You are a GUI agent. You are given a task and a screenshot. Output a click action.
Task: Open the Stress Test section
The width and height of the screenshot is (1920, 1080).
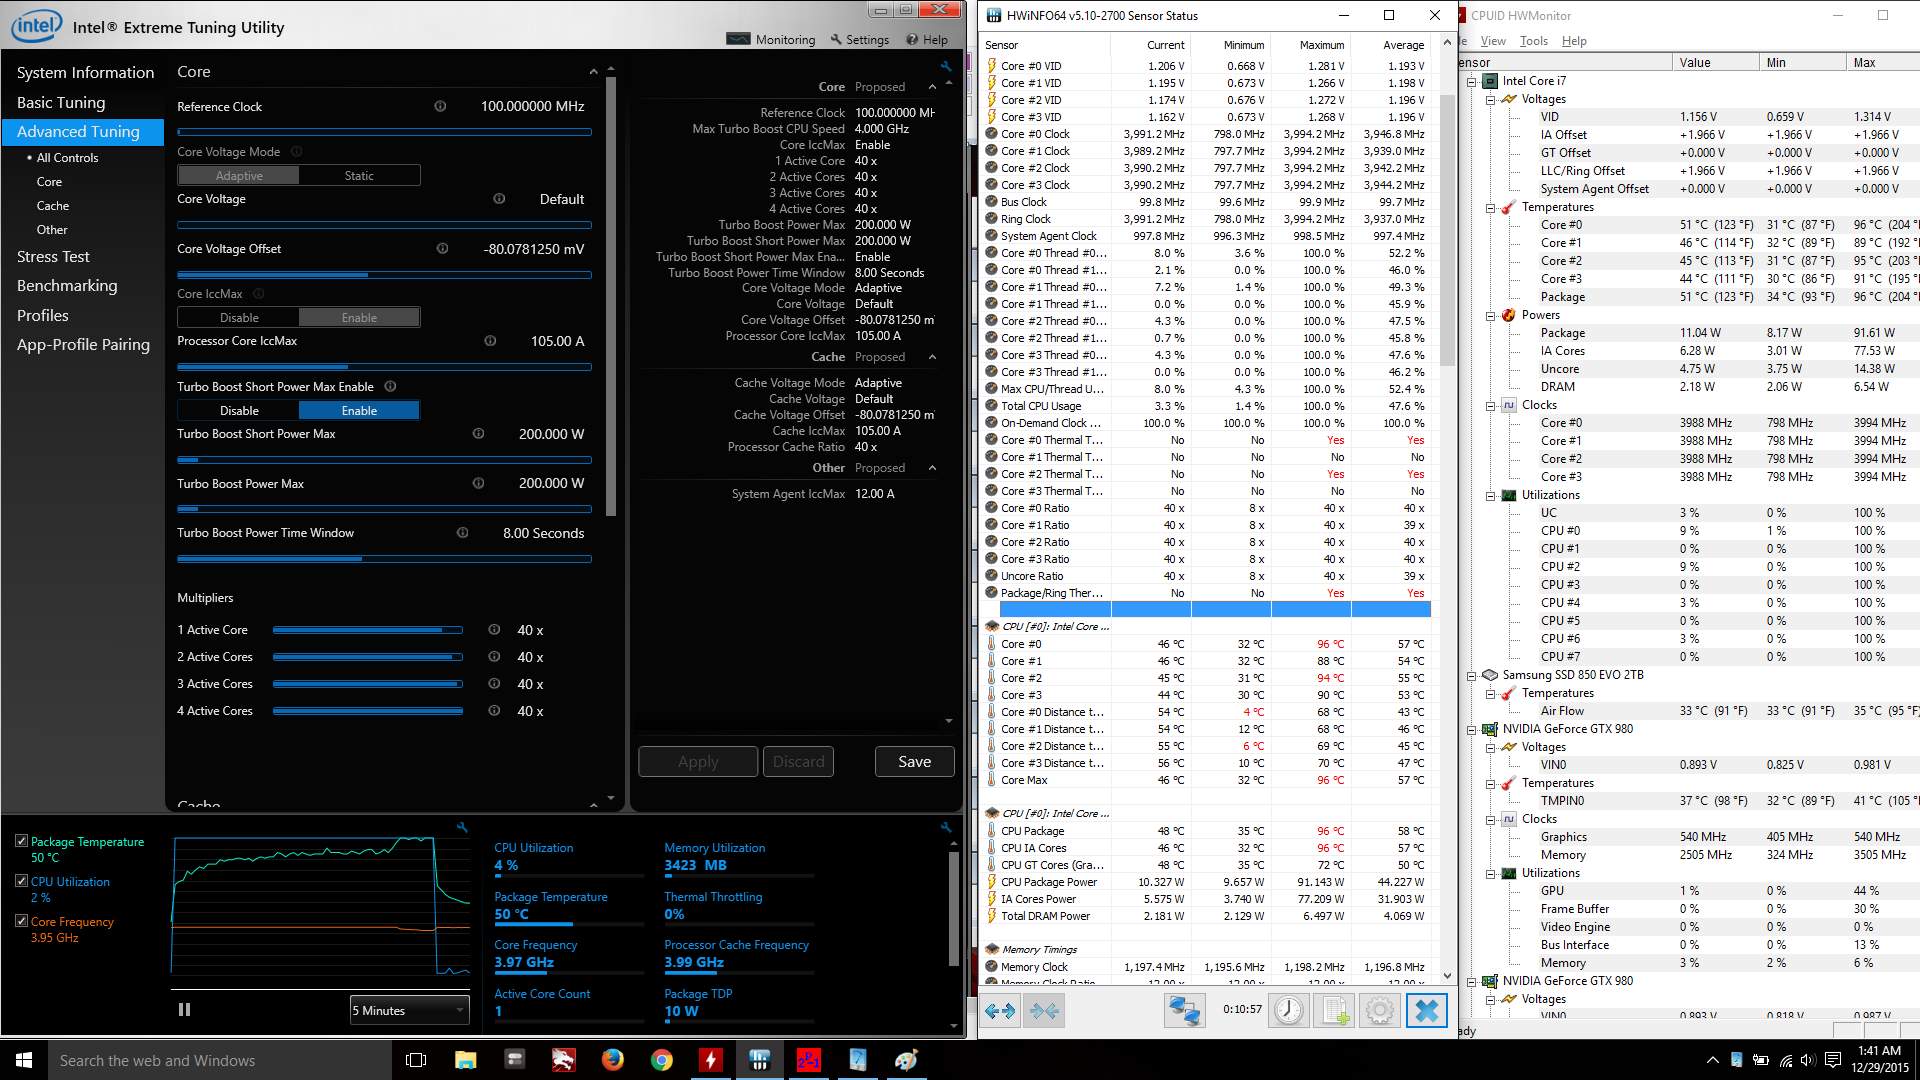pos(53,257)
